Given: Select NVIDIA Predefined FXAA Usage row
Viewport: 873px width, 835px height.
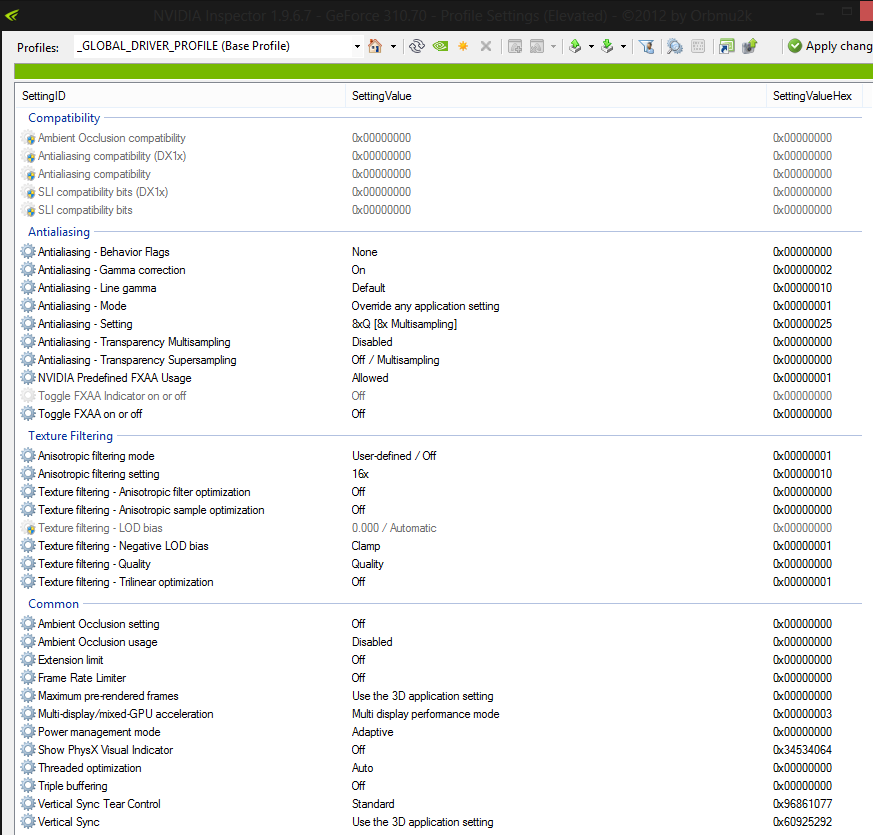Looking at the screenshot, I should click(440, 378).
